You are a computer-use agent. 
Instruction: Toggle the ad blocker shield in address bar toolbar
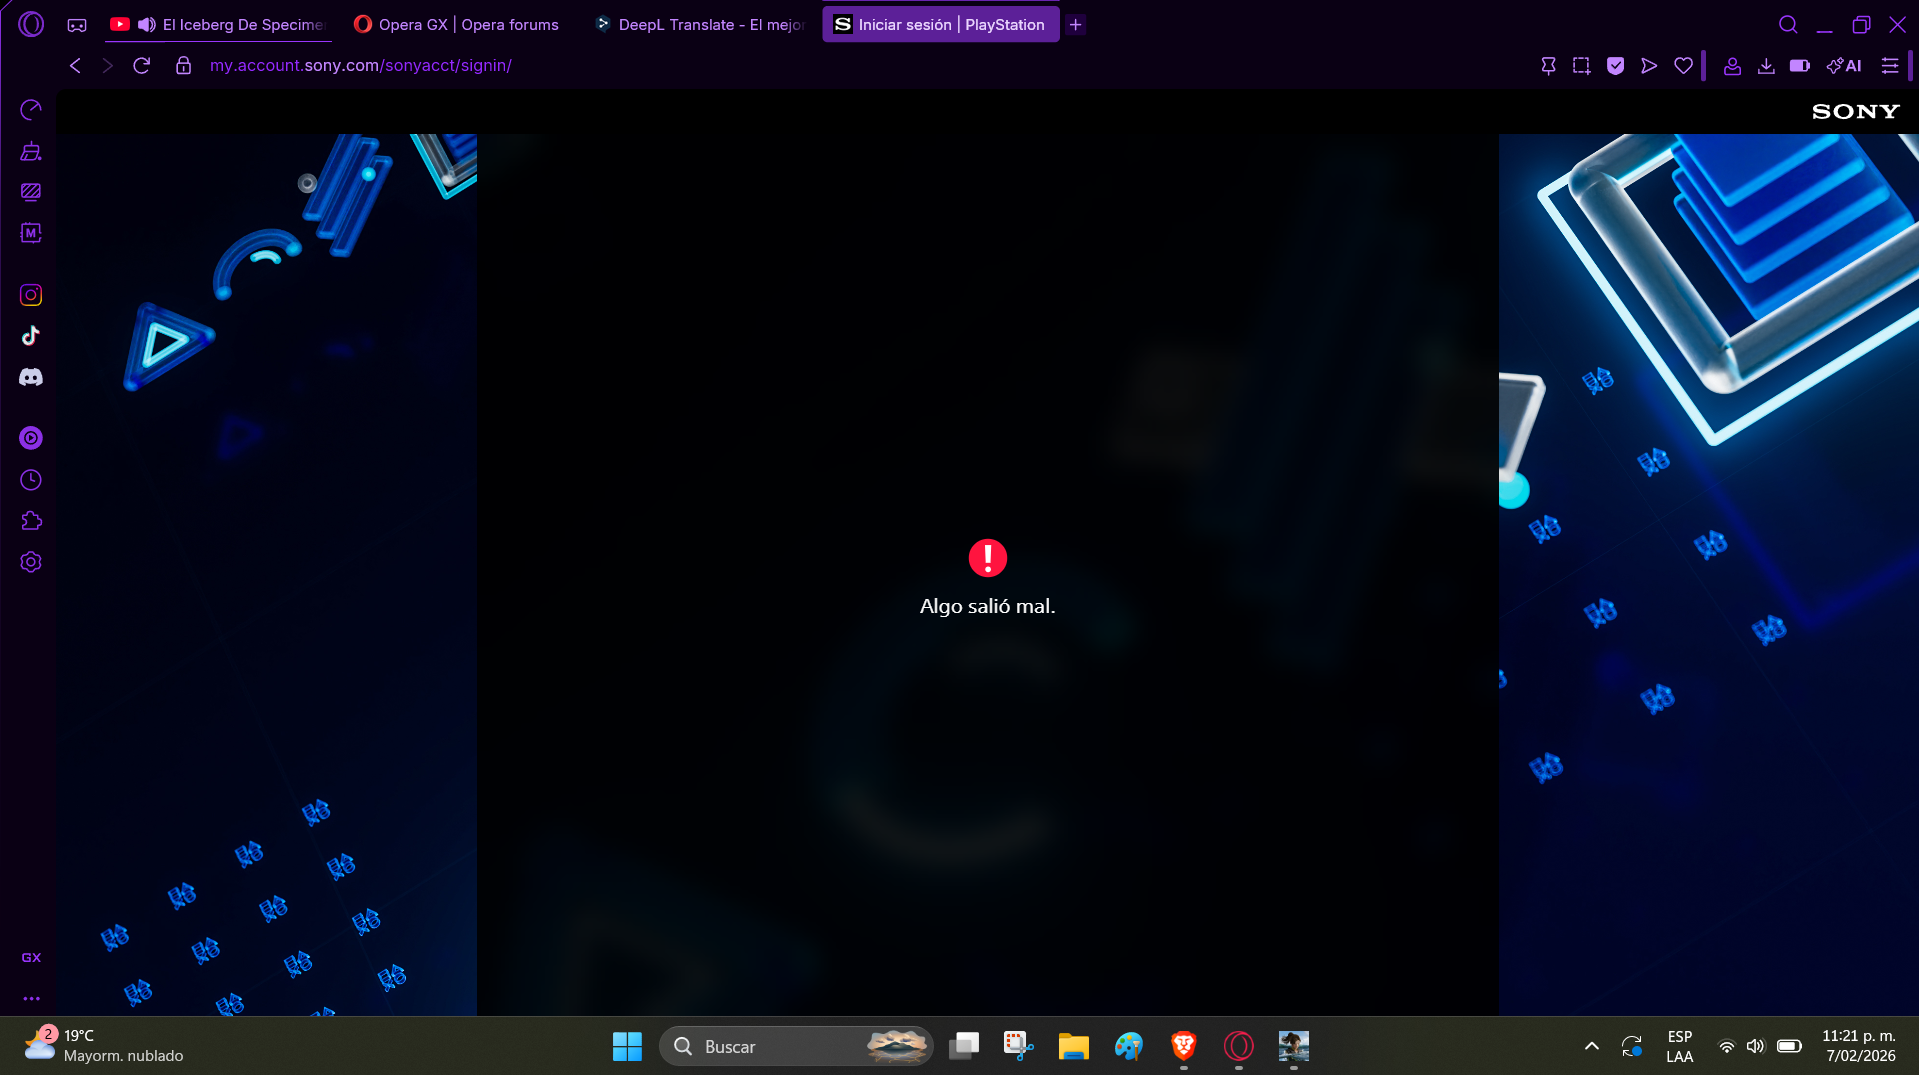click(1616, 65)
